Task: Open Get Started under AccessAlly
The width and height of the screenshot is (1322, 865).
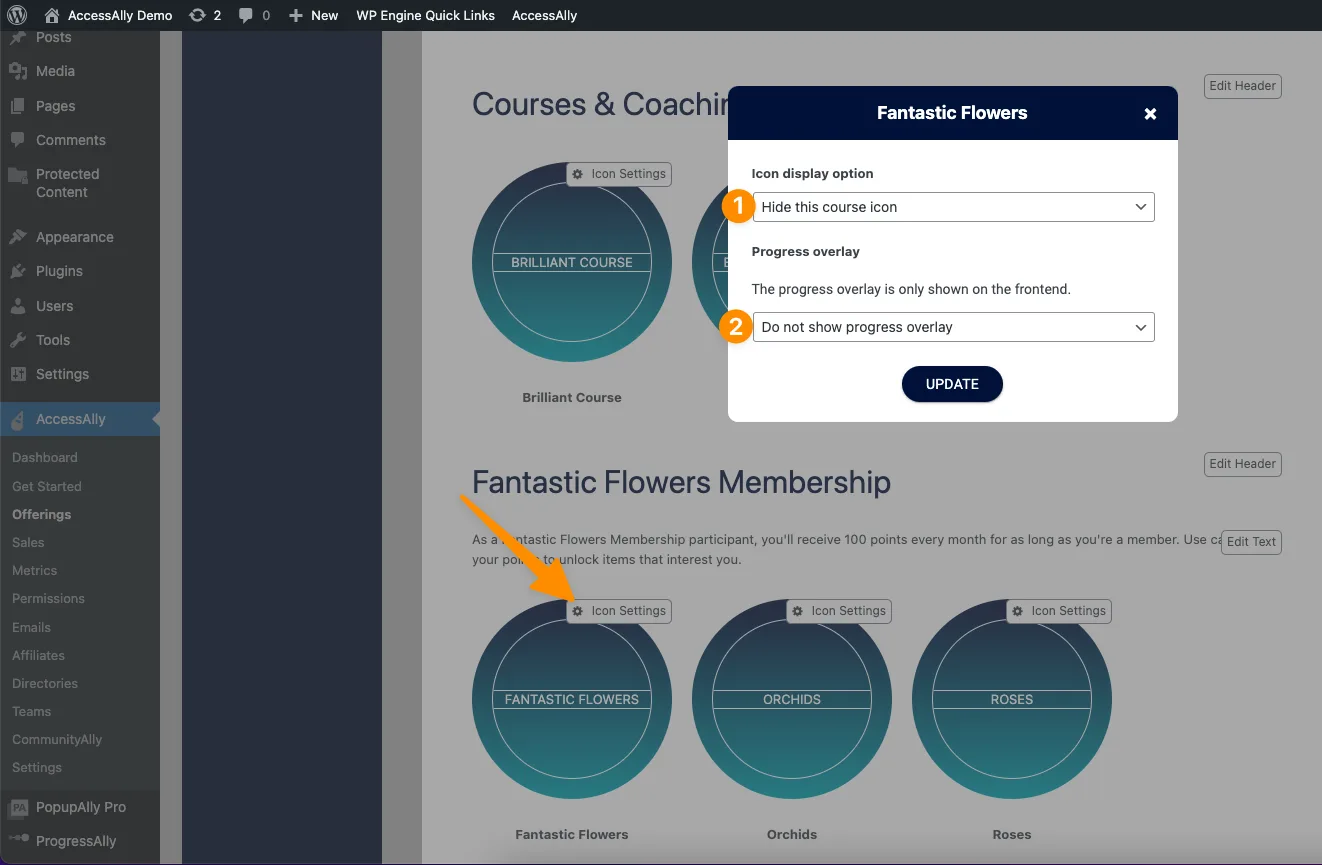Action: tap(47, 486)
